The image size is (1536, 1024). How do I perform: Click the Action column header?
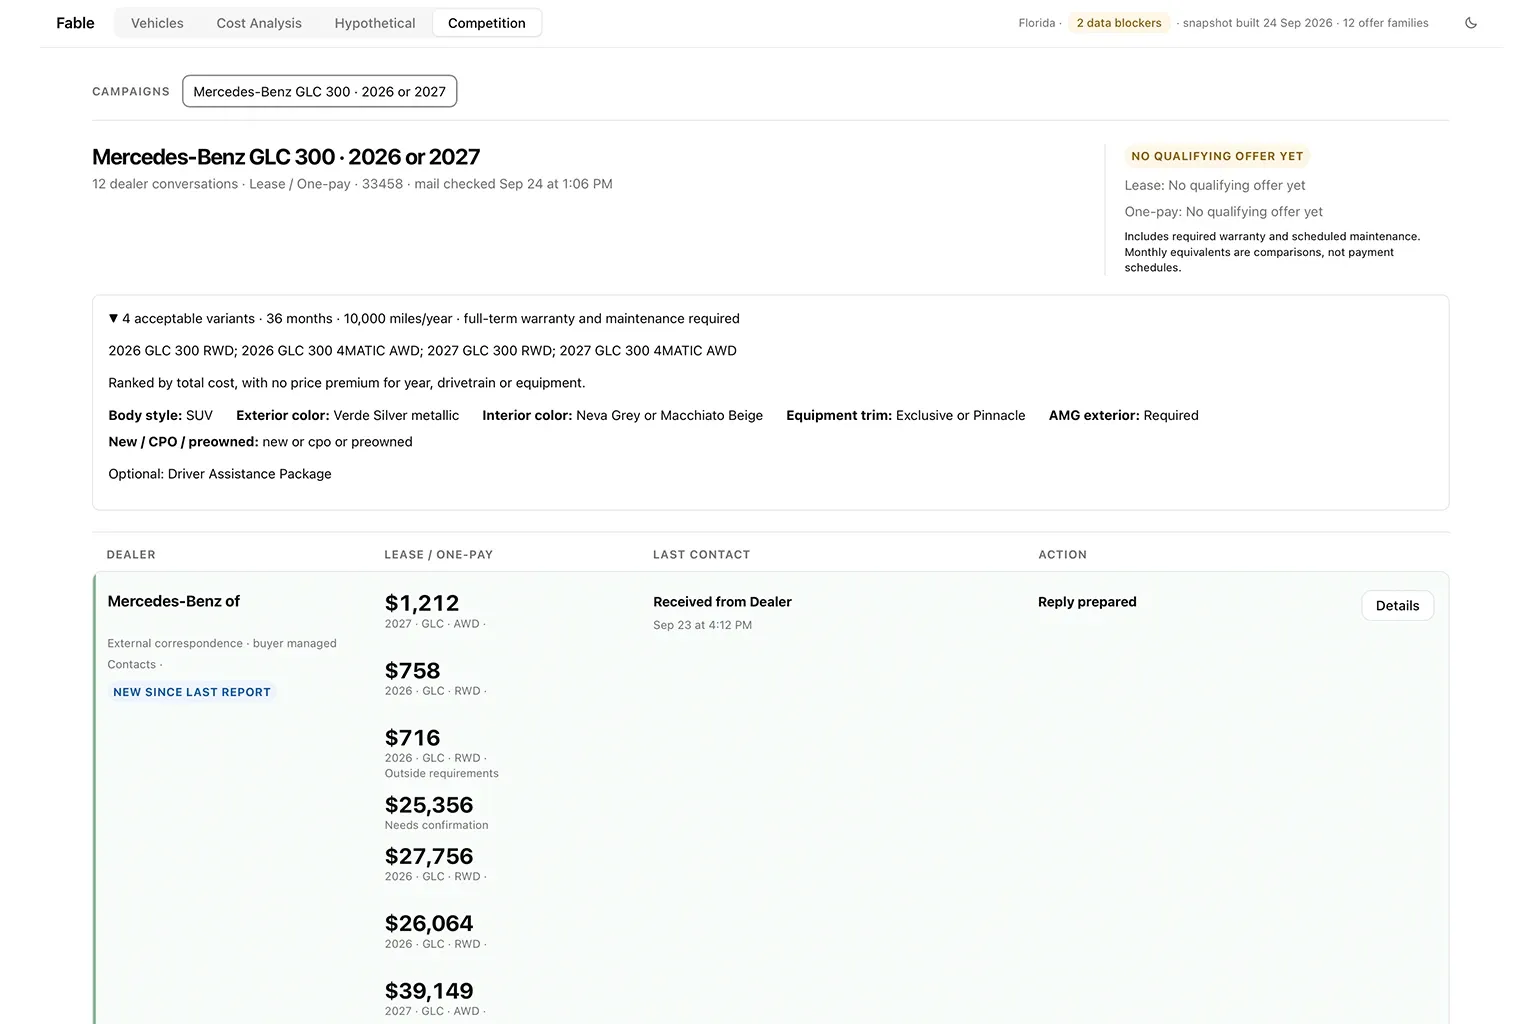click(x=1062, y=555)
